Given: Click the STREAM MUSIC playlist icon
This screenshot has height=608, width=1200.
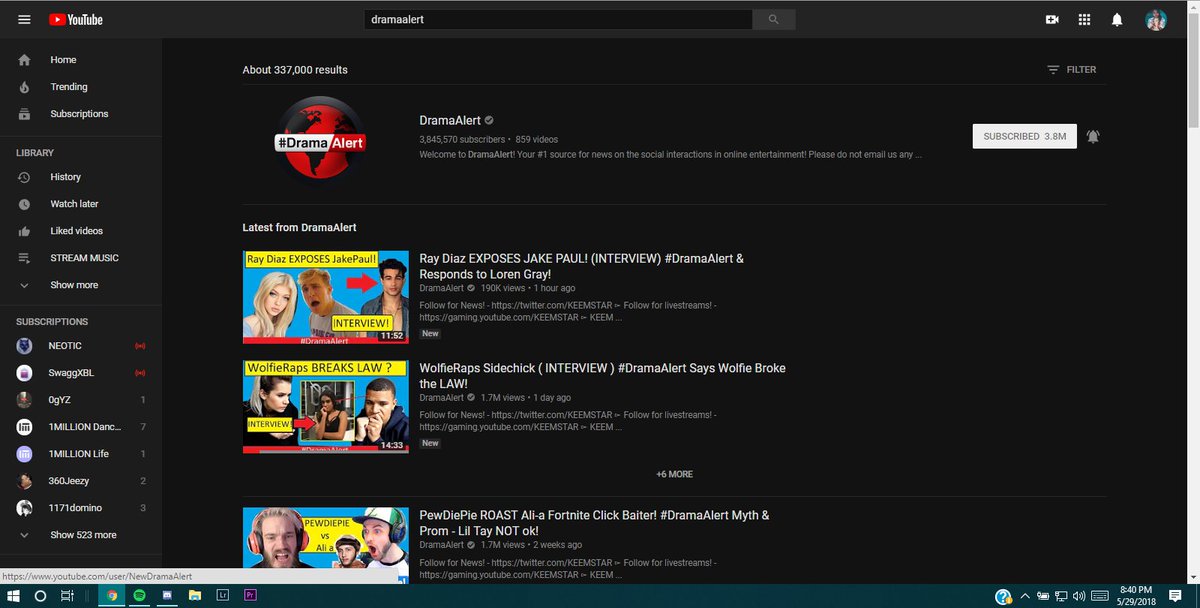Looking at the screenshot, I should pyautogui.click(x=24, y=258).
